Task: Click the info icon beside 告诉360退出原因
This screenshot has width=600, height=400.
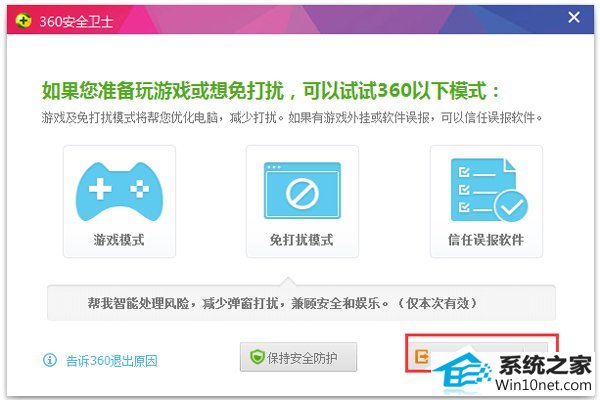Action: pyautogui.click(x=50, y=360)
